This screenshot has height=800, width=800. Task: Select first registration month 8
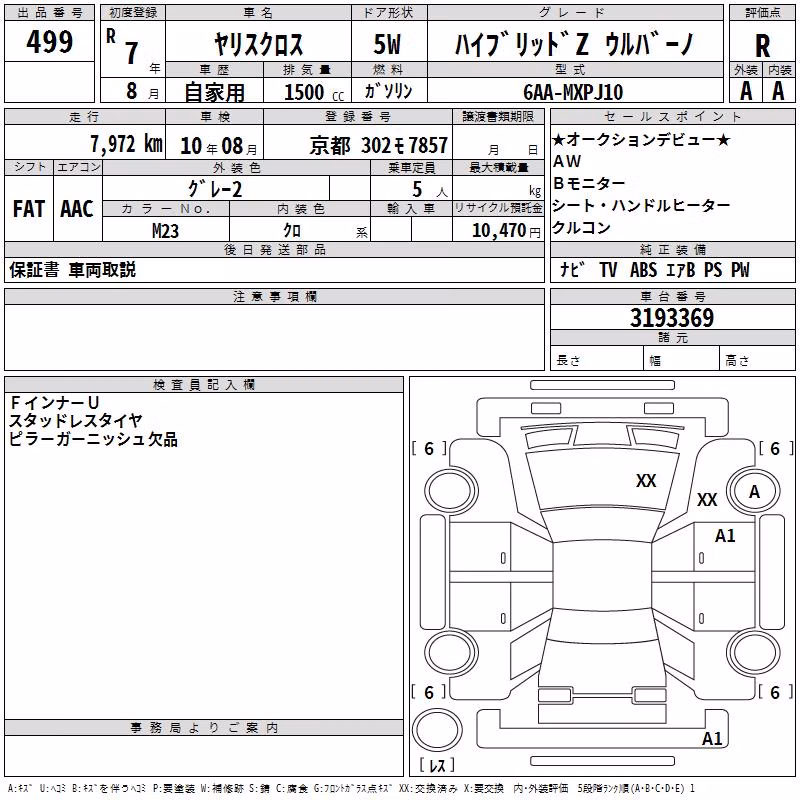[x=132, y=91]
